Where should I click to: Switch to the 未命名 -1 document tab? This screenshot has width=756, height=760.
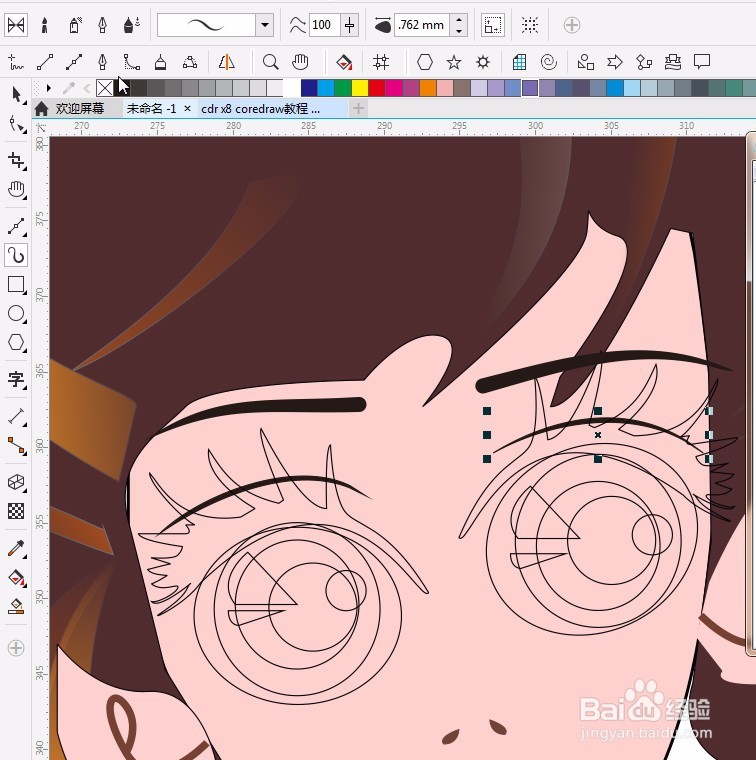pyautogui.click(x=152, y=109)
